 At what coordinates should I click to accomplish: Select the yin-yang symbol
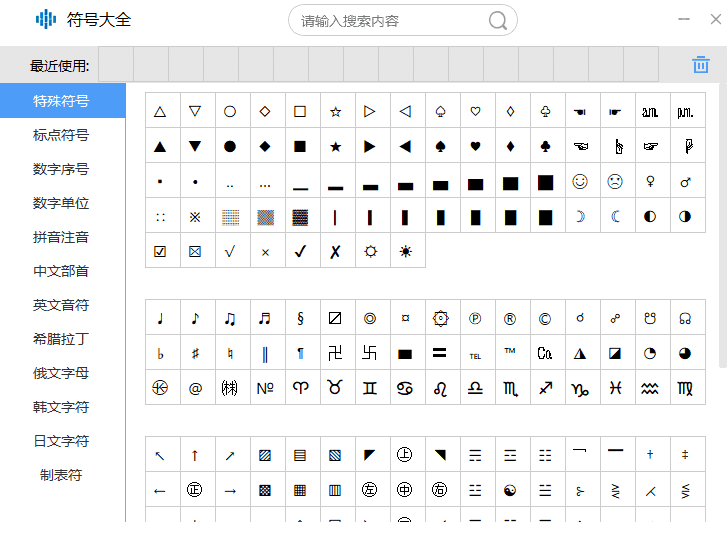pyautogui.click(x=510, y=490)
